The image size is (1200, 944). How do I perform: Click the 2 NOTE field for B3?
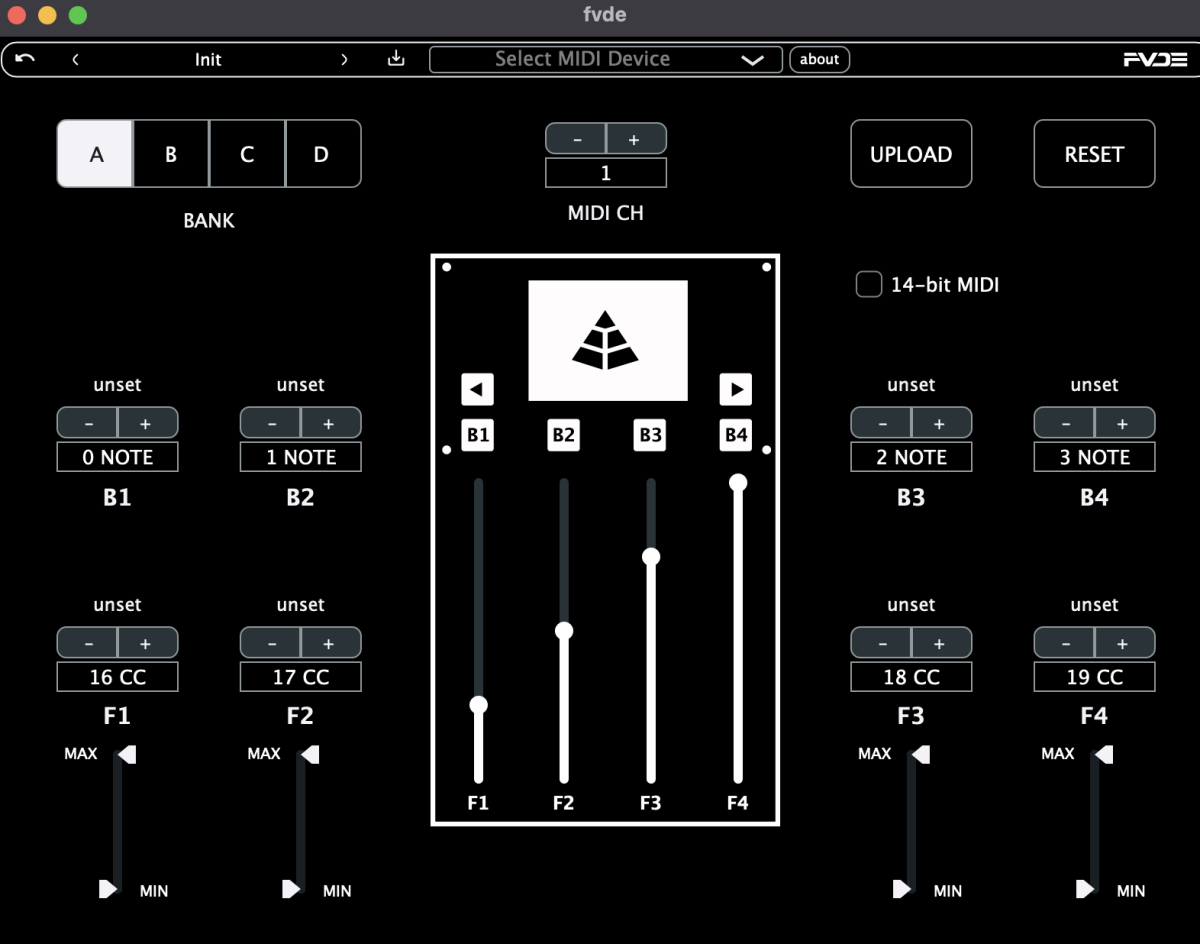click(x=911, y=457)
